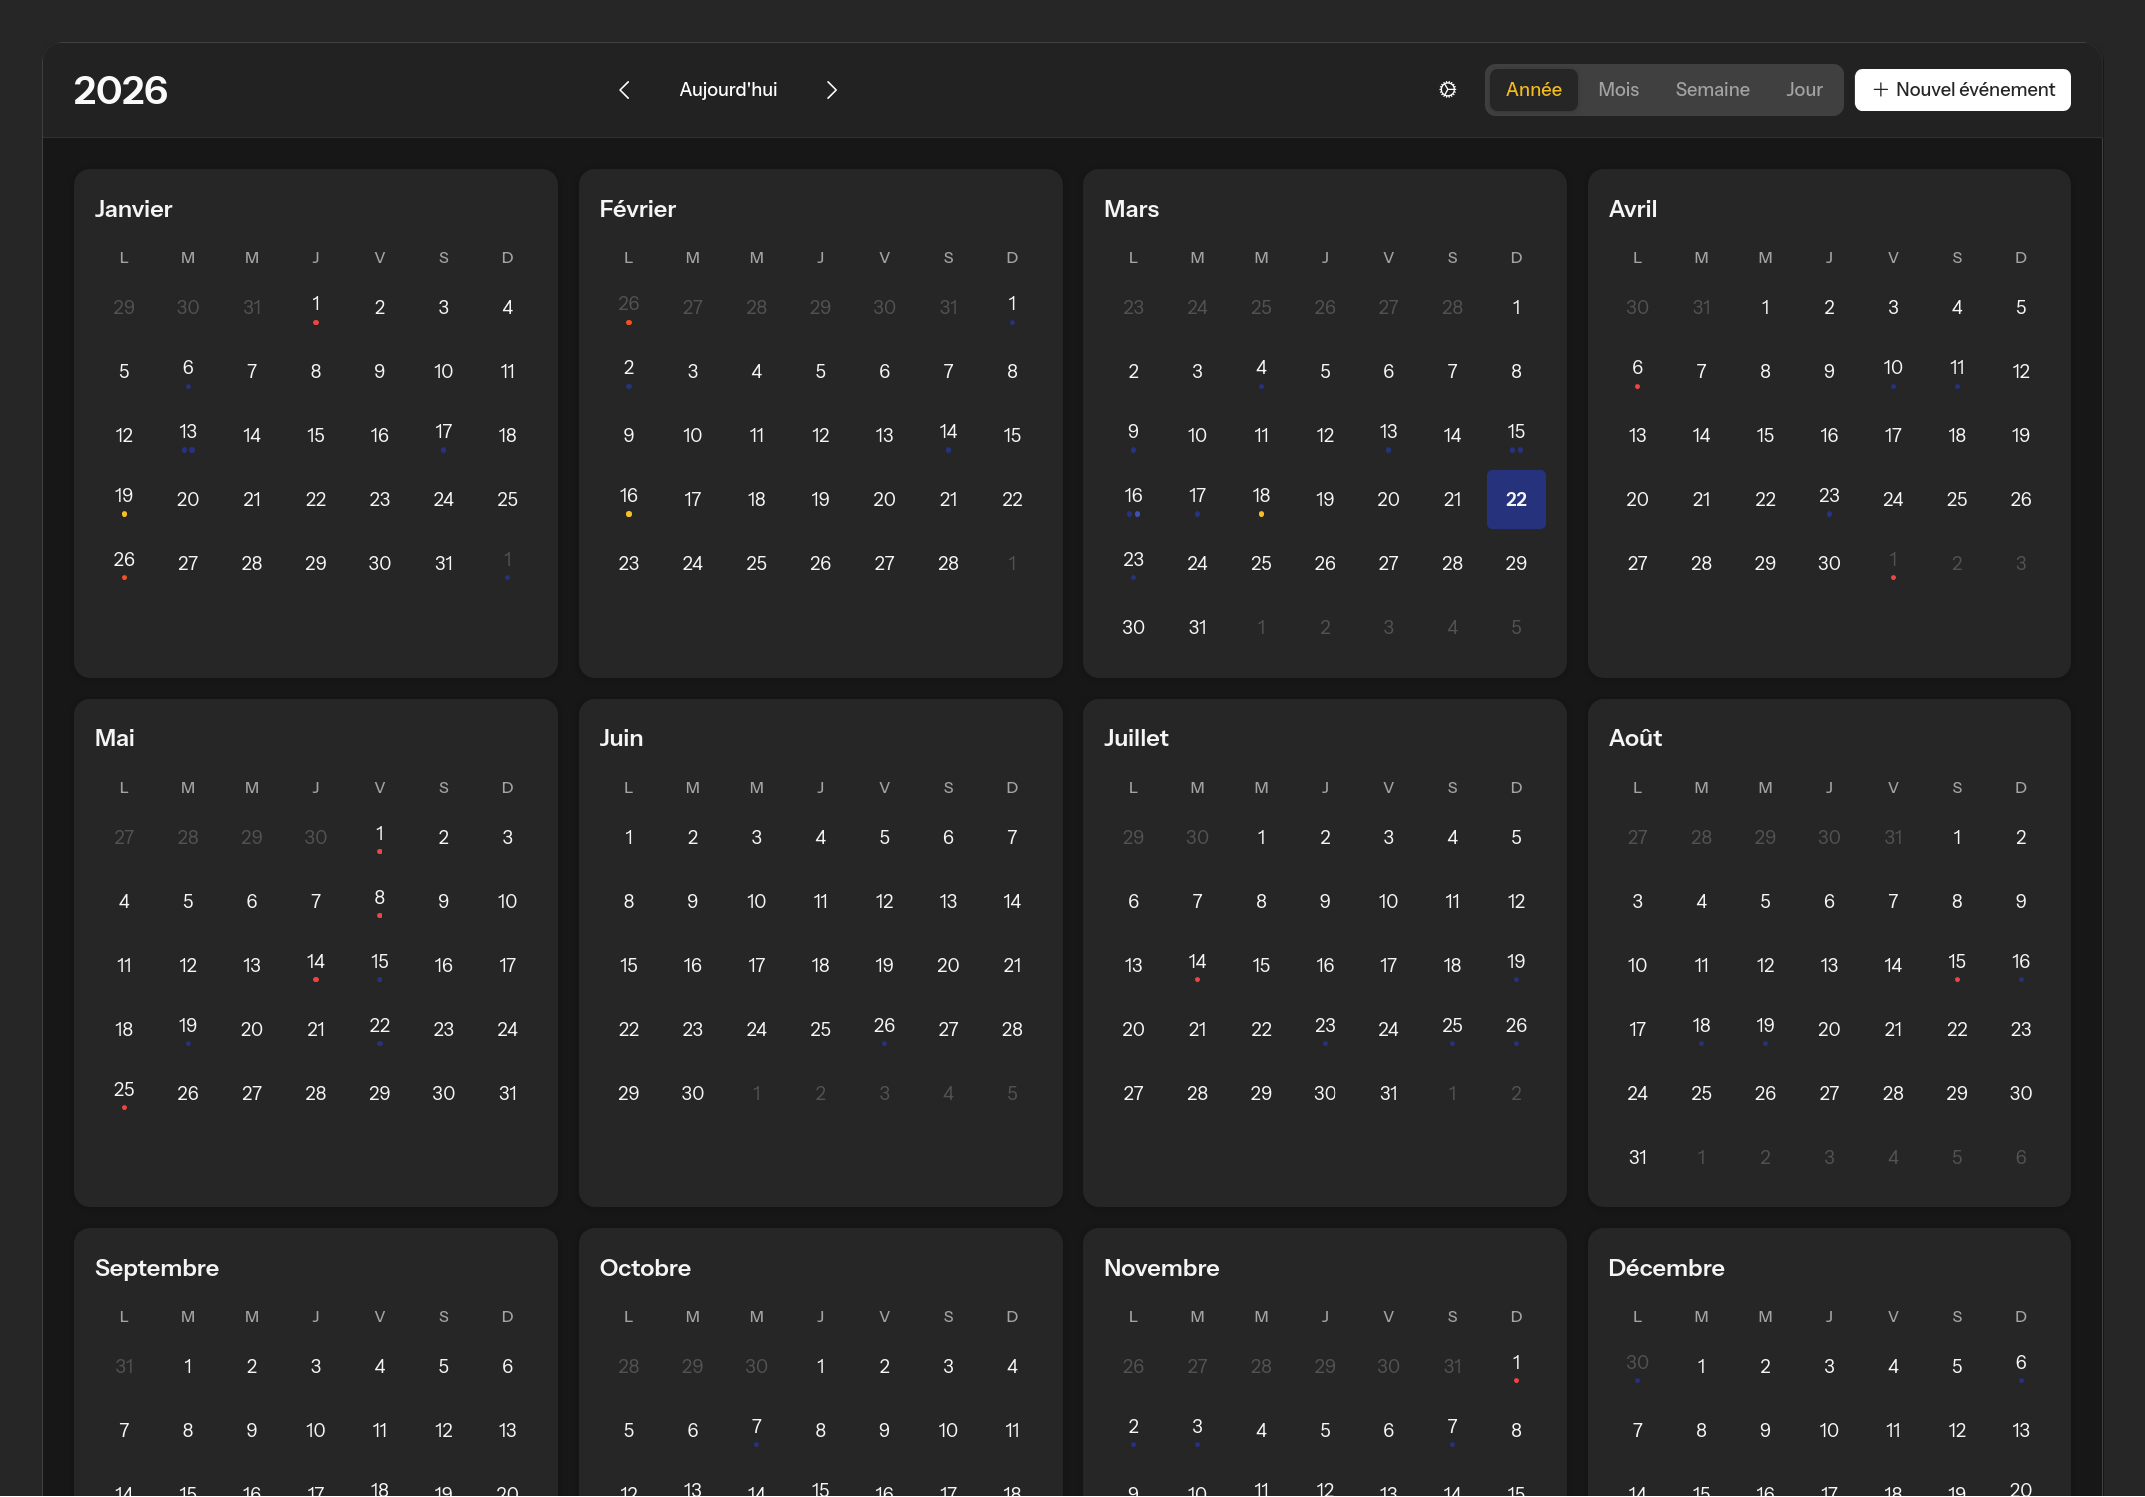2145x1497 pixels.
Task: Select June 15 in the Juin grid
Action: (x=628, y=965)
